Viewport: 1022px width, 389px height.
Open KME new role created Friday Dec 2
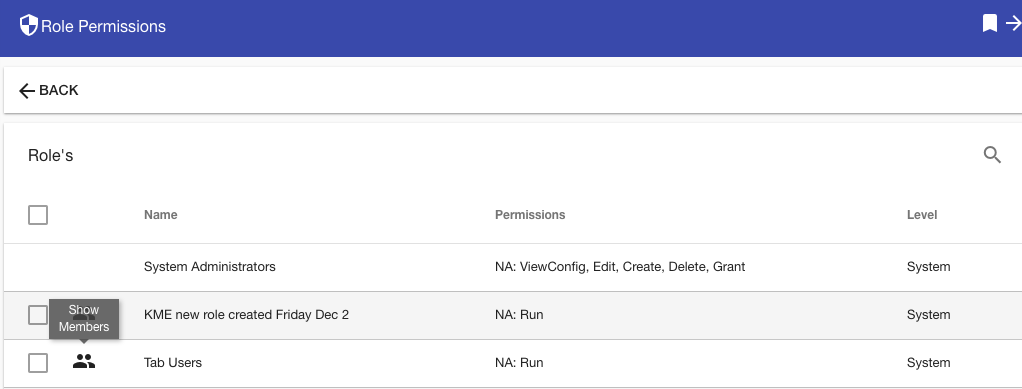(246, 315)
